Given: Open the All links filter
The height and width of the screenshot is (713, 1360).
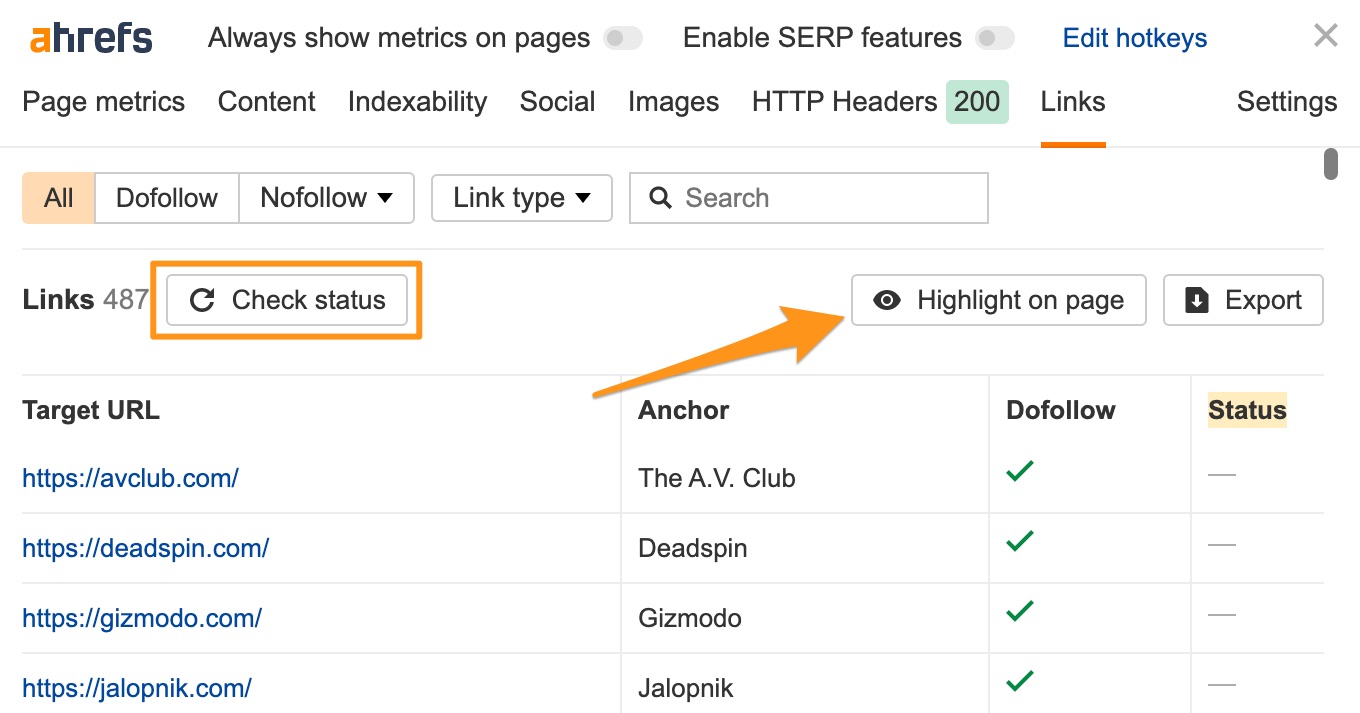Looking at the screenshot, I should (57, 198).
